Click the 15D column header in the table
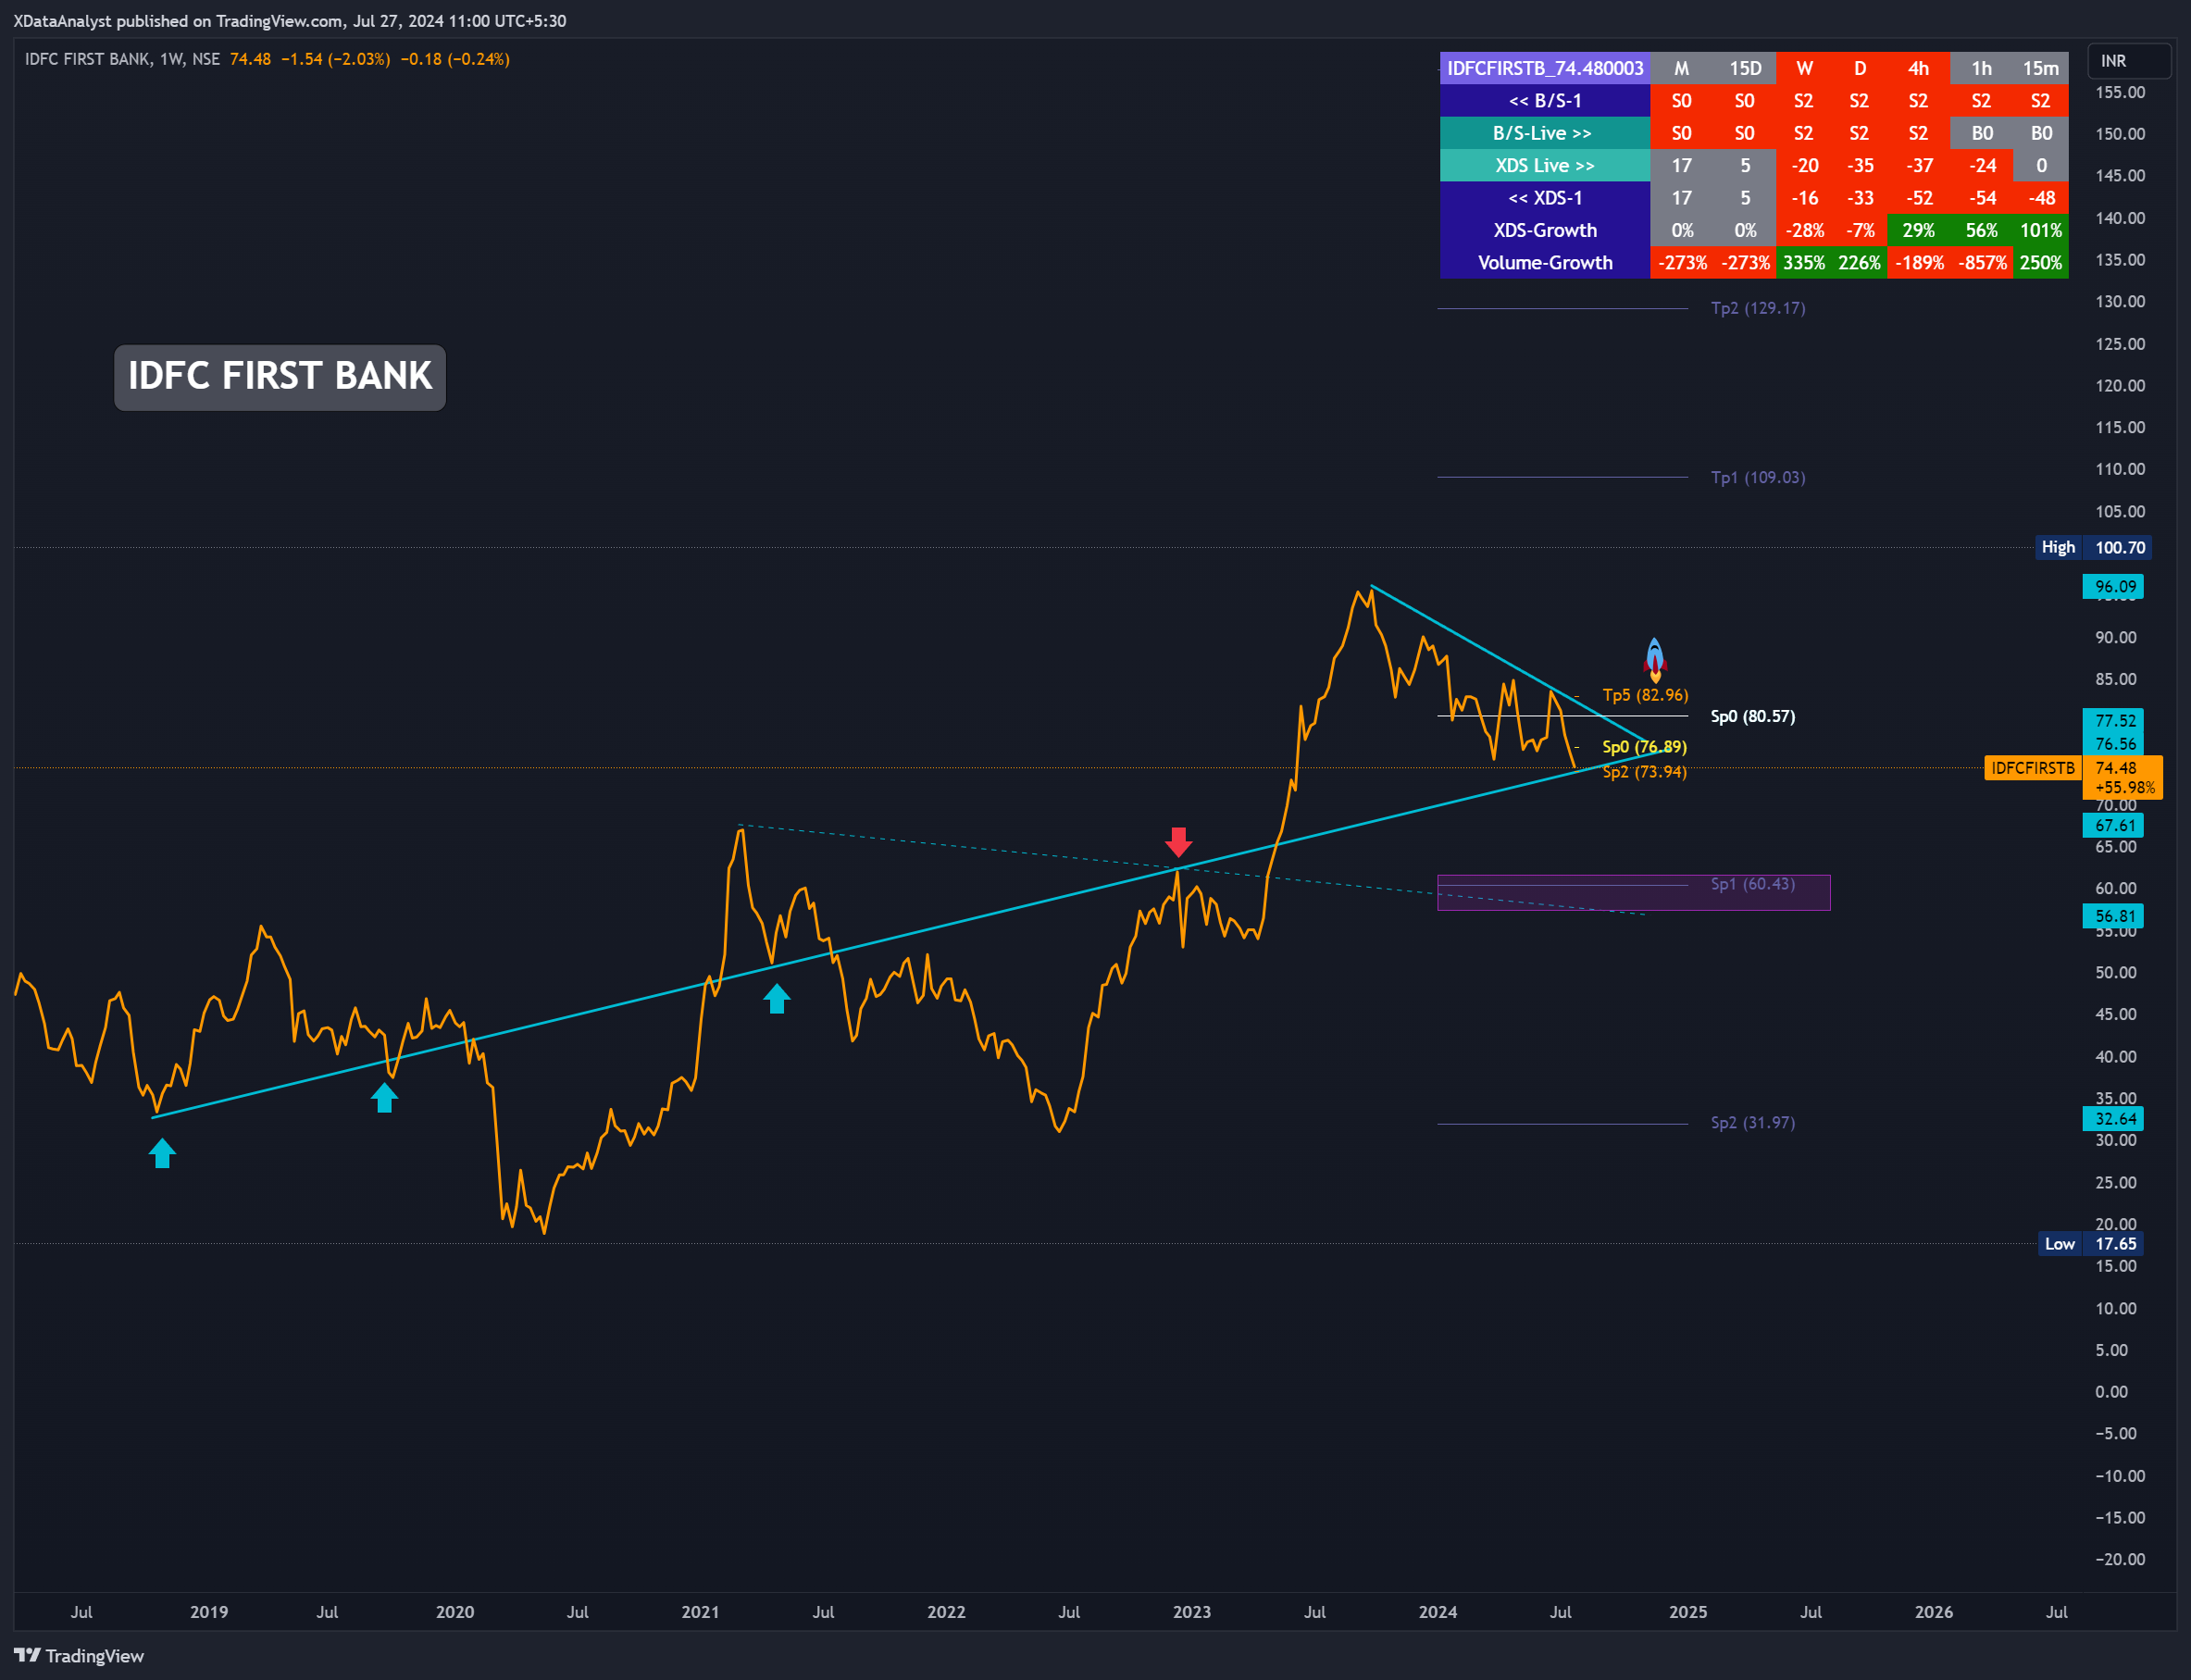 (x=1745, y=68)
